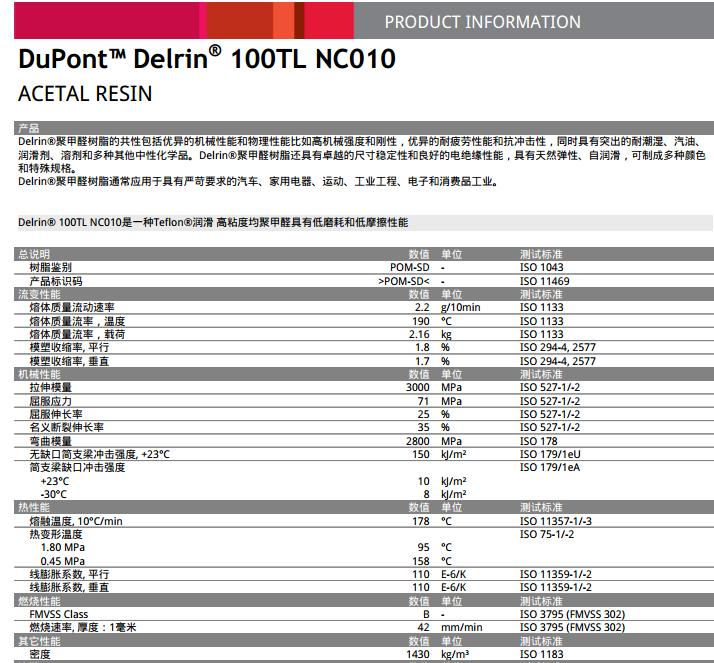
Task: Click 无缺口简支梁冲击强度, +23°C label
Action: (99, 454)
